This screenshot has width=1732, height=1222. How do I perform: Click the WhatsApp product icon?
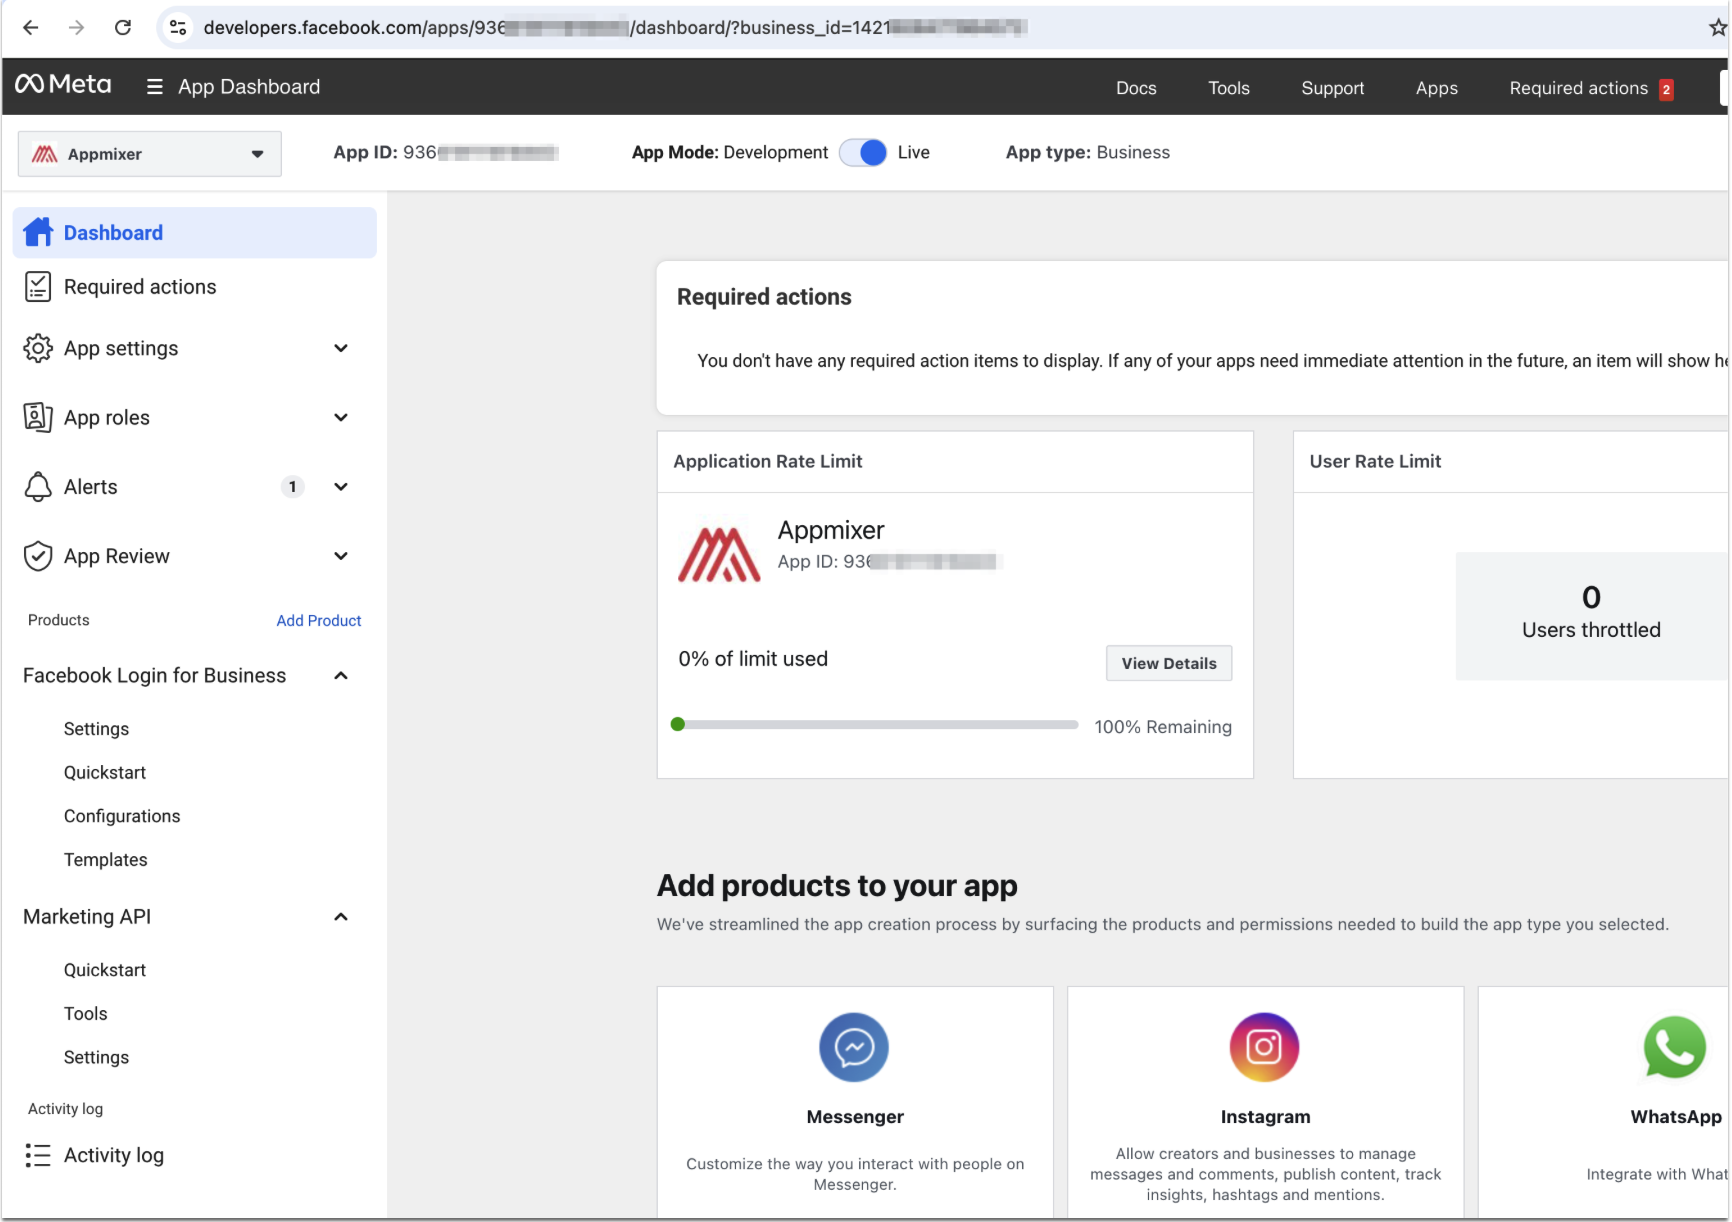click(1674, 1047)
